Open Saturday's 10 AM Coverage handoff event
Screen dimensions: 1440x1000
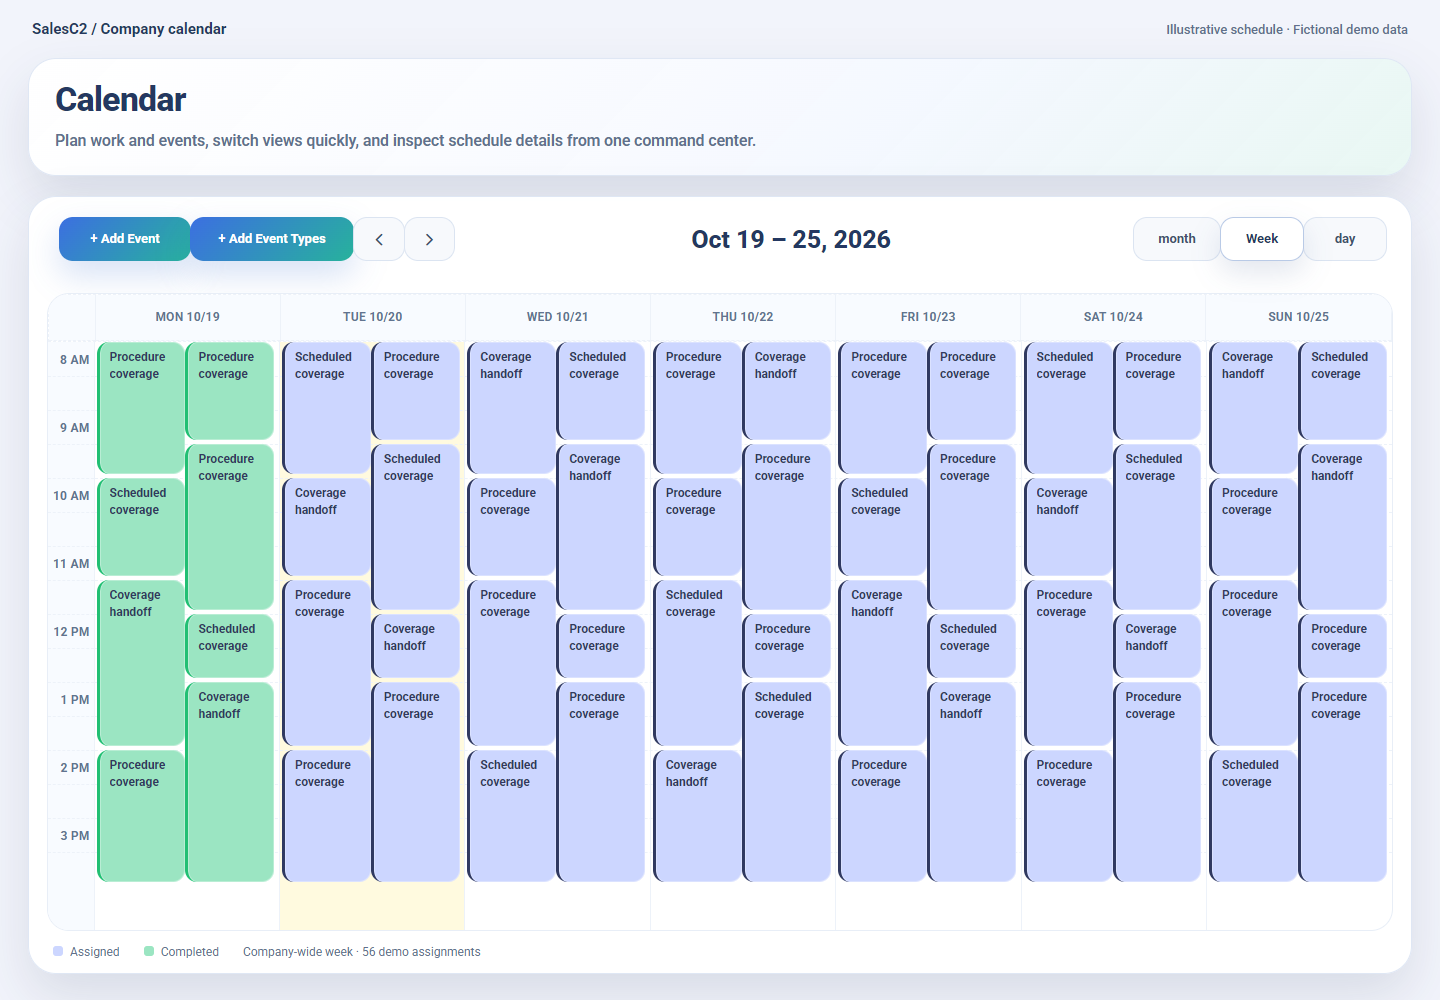1068,527
